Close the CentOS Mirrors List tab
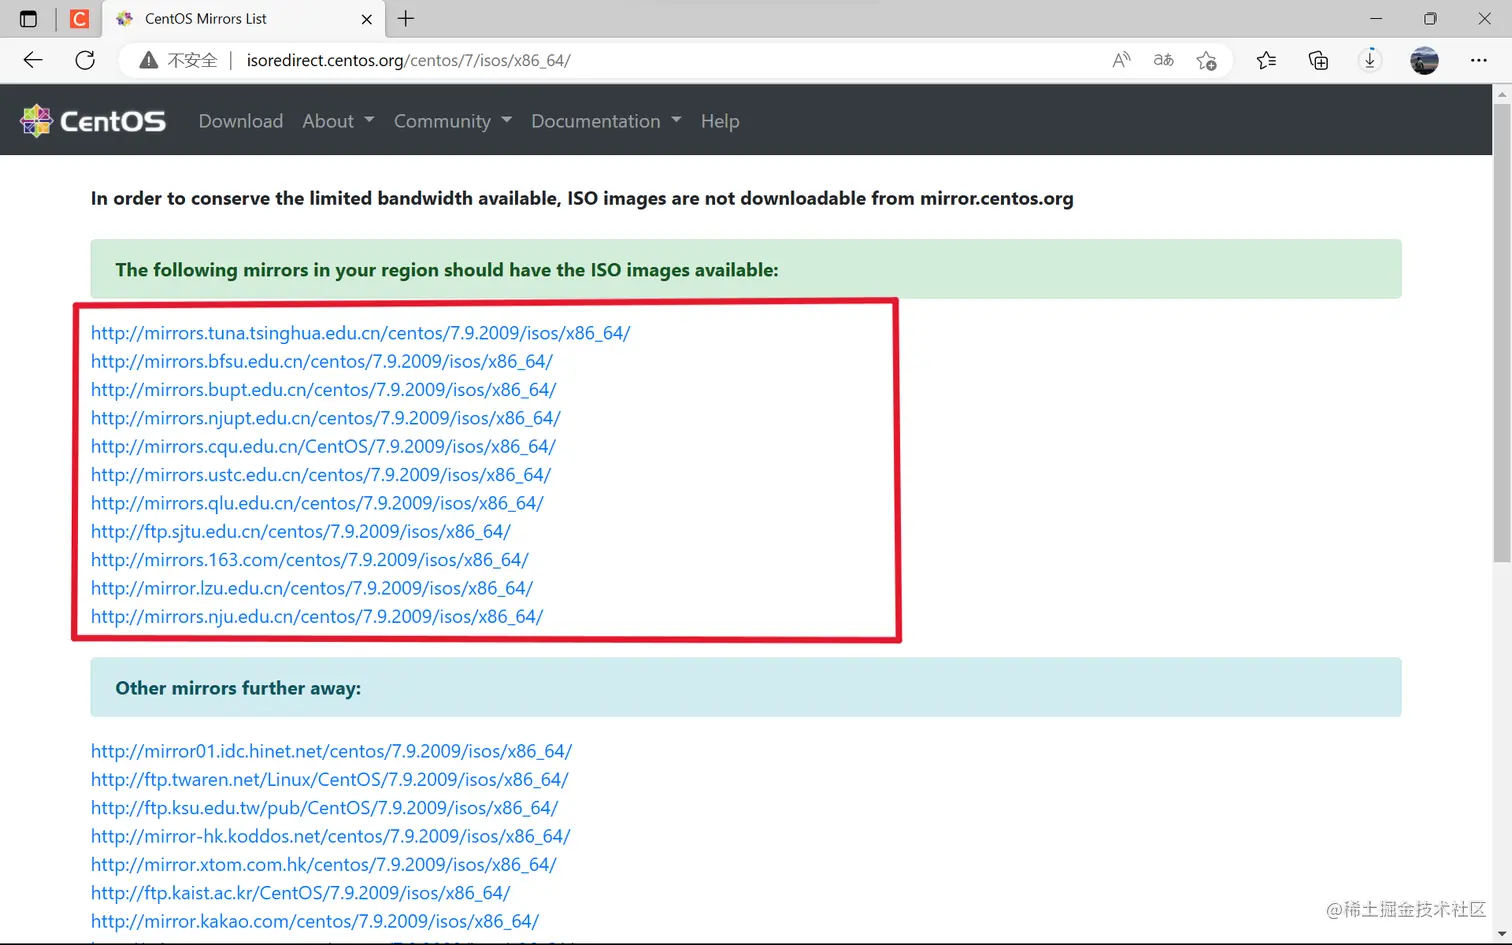Image resolution: width=1512 pixels, height=945 pixels. pos(367,19)
